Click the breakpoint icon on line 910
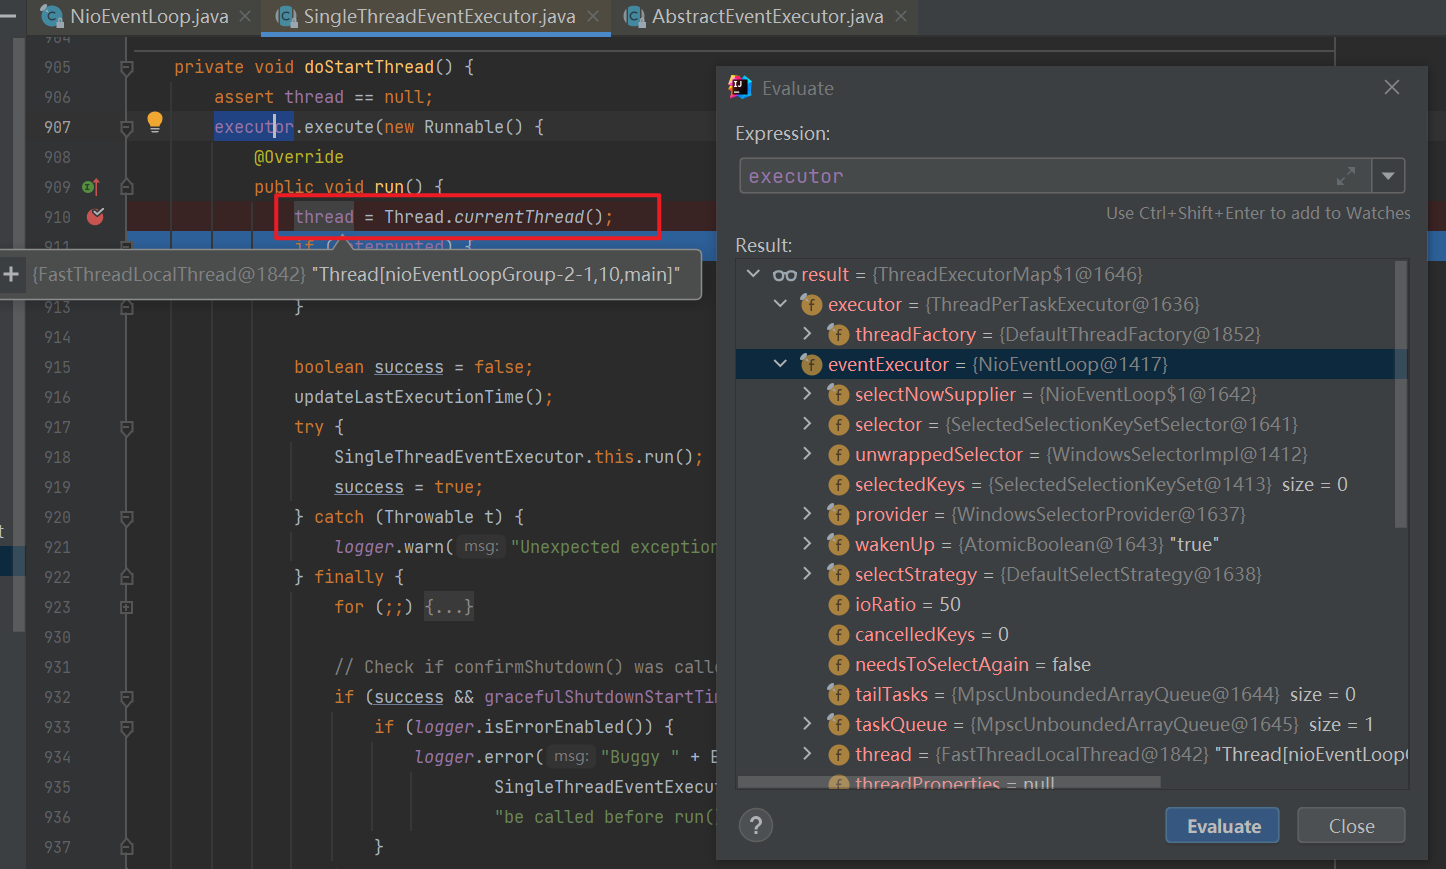 pos(96,216)
